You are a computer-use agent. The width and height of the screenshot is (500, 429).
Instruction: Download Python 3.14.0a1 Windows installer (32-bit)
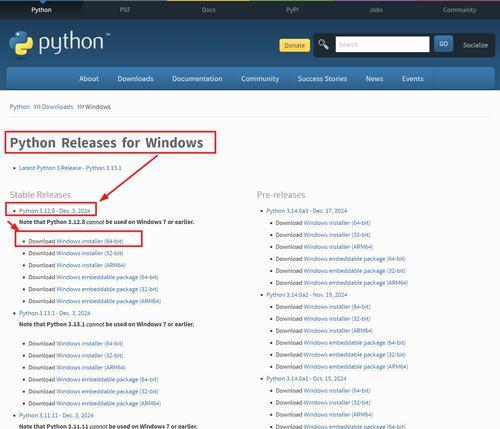pos(337,403)
